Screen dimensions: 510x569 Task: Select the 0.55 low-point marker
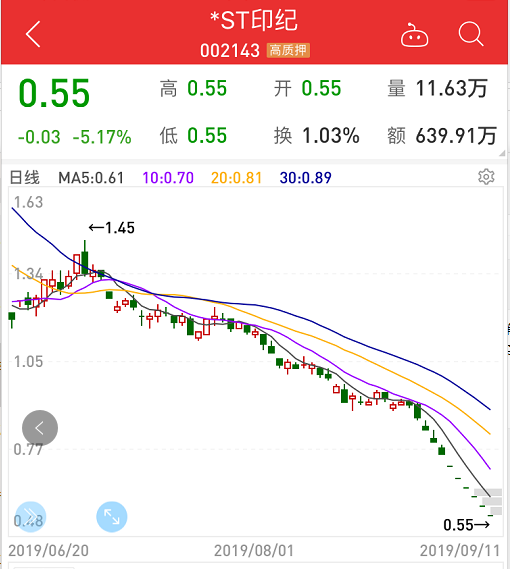466,525
